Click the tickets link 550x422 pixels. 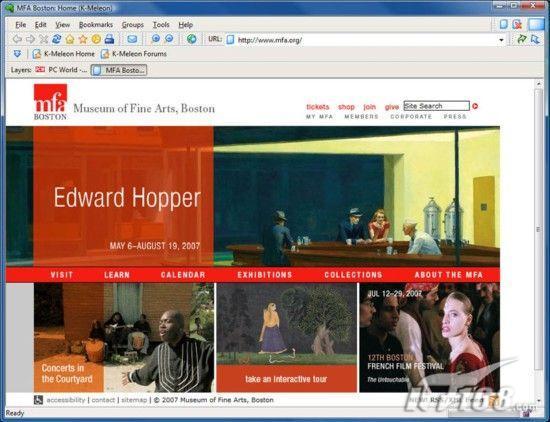[317, 107]
